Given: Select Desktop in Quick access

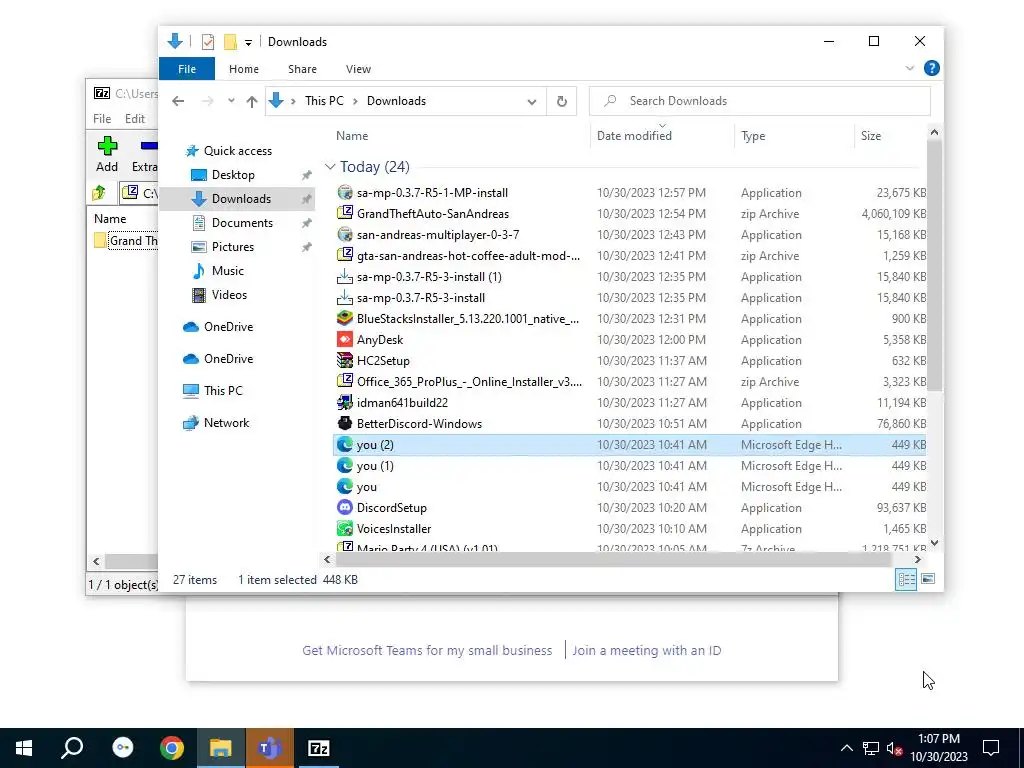Looking at the screenshot, I should click(x=233, y=175).
